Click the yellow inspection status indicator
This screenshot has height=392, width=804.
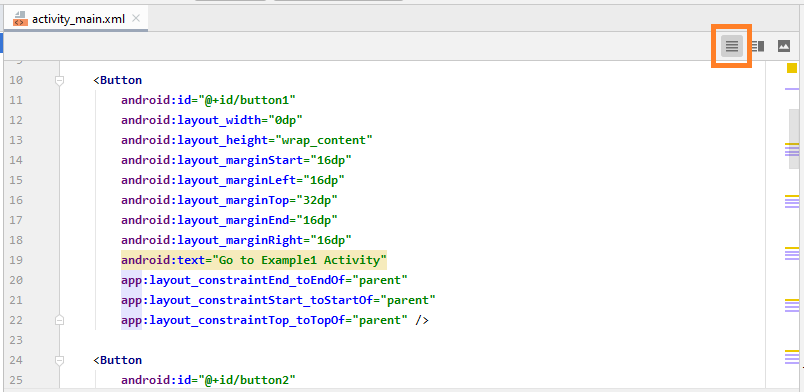(792, 68)
